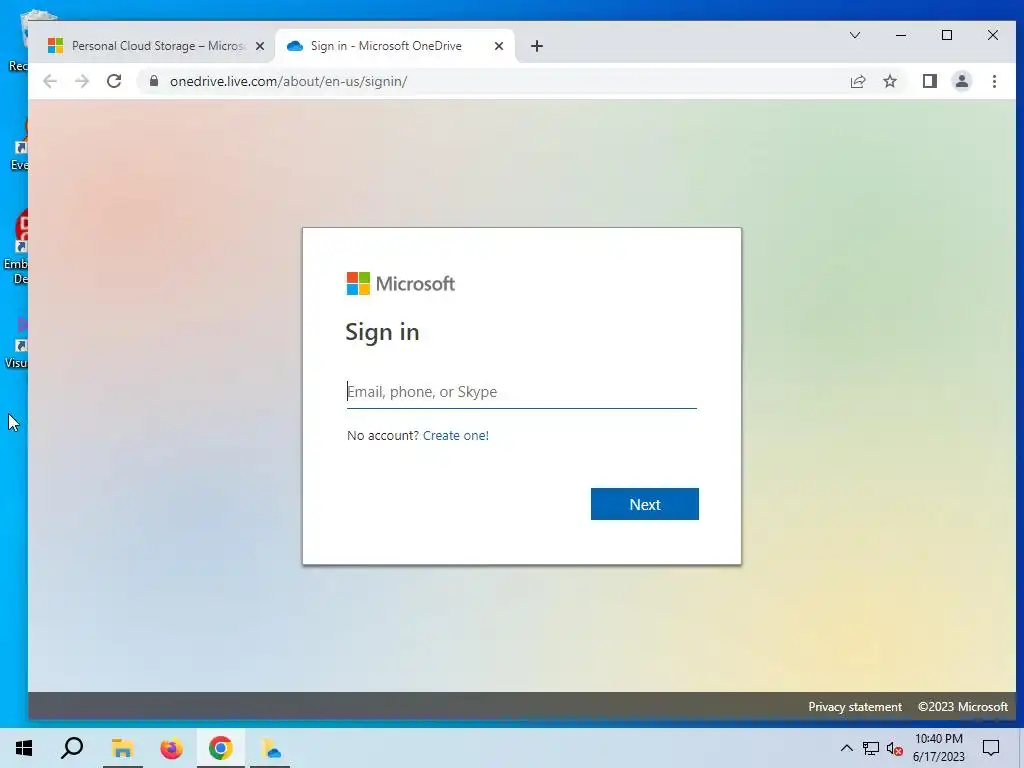The image size is (1024, 768).
Task: Open the notification center icon
Action: coord(991,748)
